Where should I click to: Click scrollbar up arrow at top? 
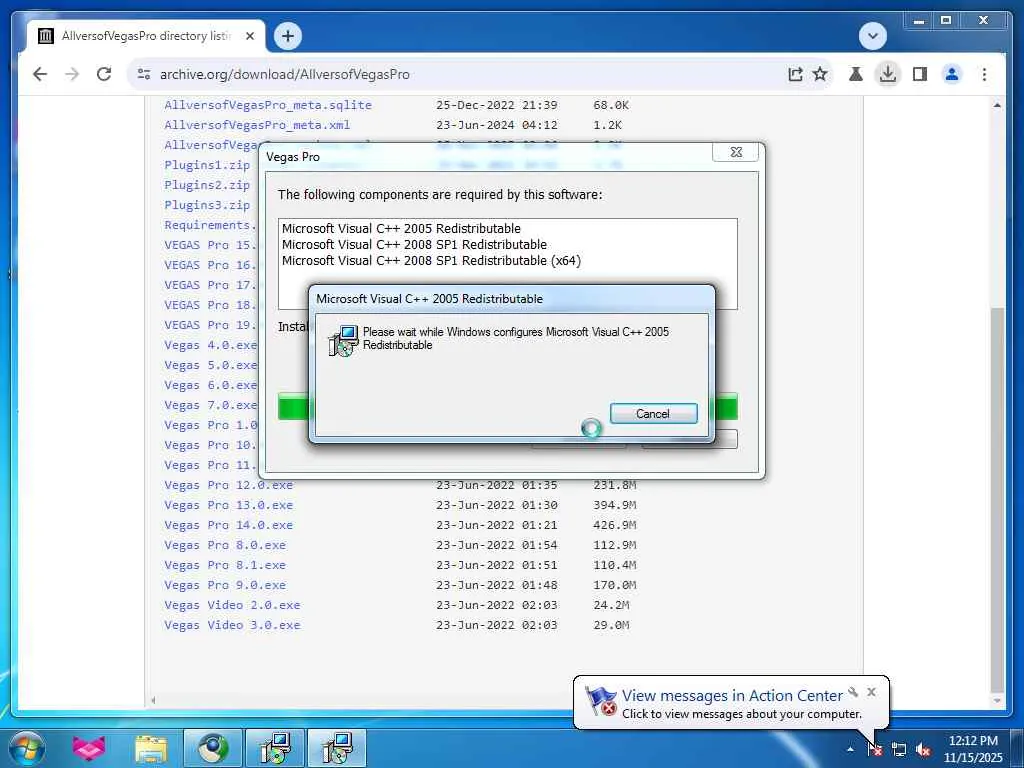point(997,105)
